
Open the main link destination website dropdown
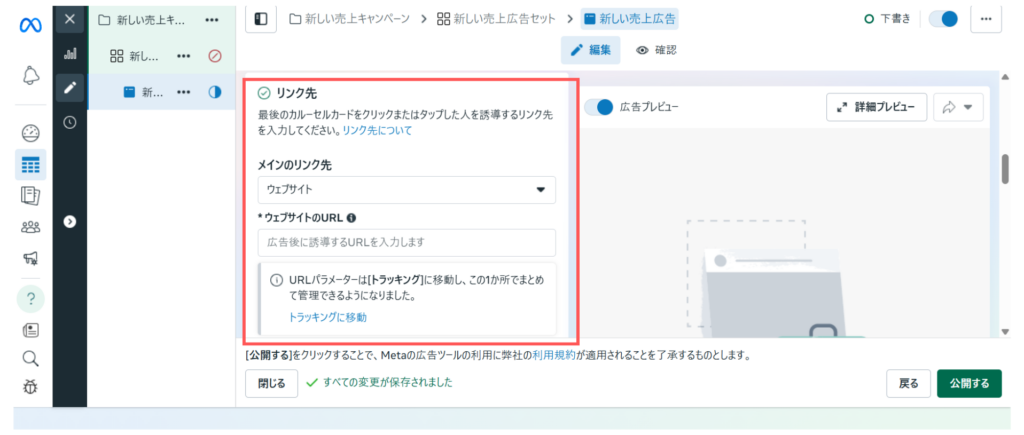click(406, 189)
